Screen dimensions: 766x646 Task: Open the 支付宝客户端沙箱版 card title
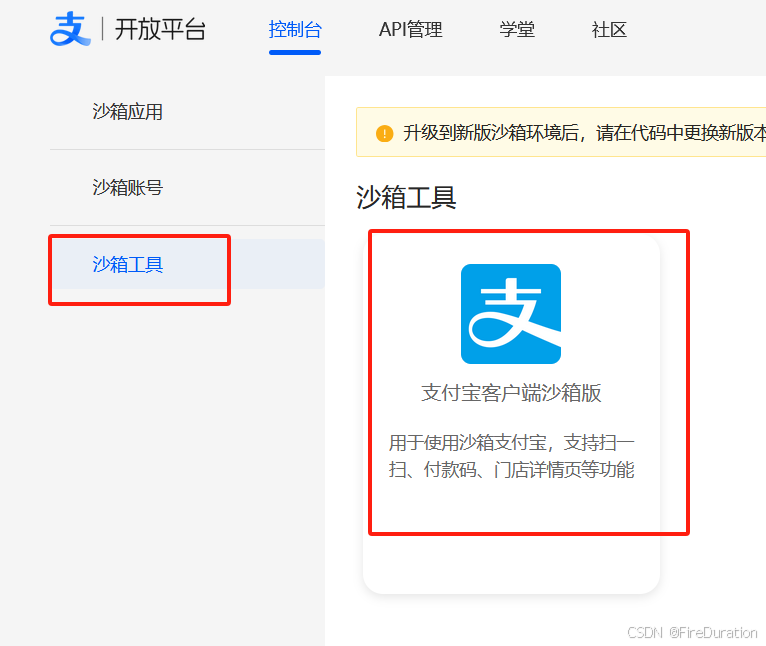click(x=511, y=393)
